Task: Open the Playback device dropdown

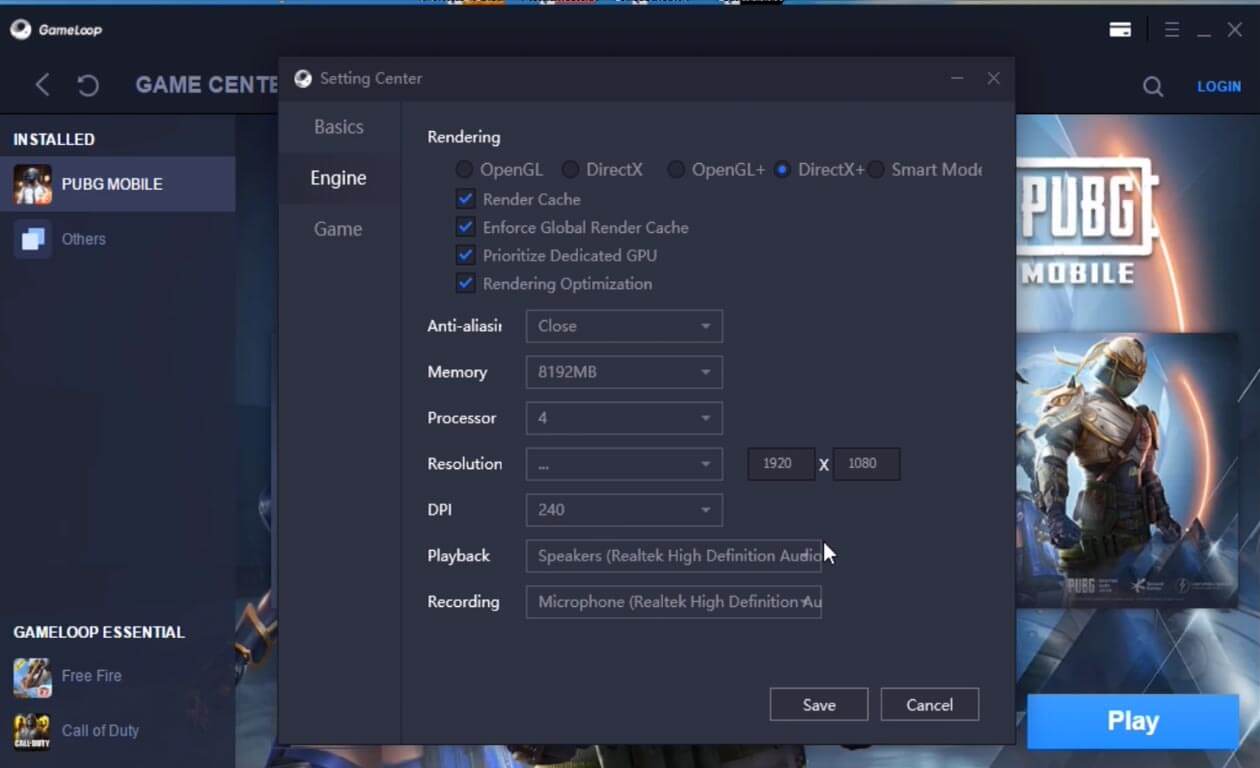Action: coord(674,556)
